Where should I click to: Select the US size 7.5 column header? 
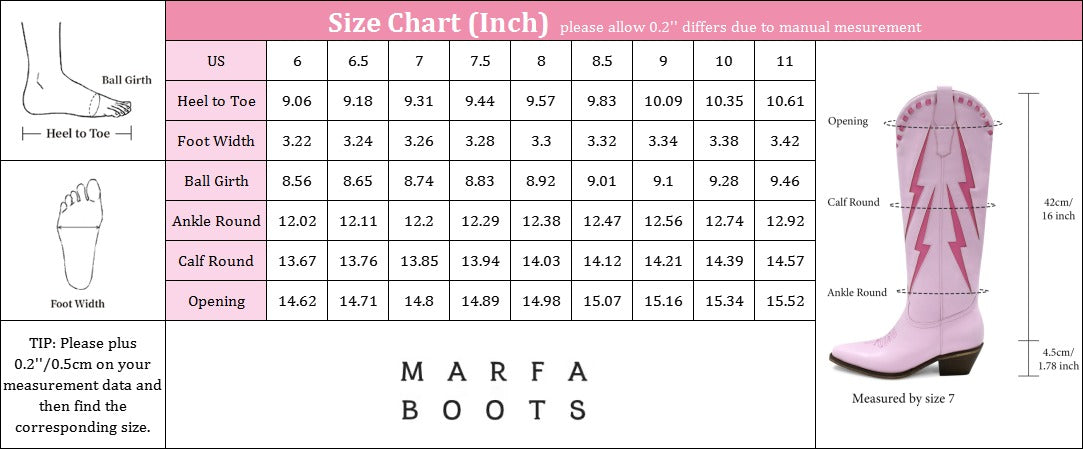tap(480, 61)
